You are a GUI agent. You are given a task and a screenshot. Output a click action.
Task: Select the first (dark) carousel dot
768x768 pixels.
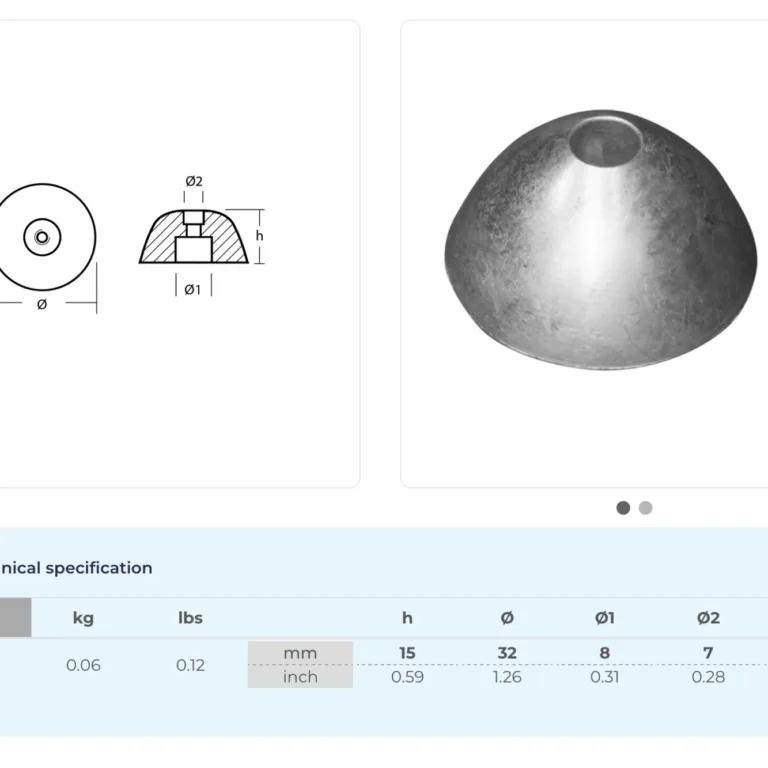tap(623, 508)
